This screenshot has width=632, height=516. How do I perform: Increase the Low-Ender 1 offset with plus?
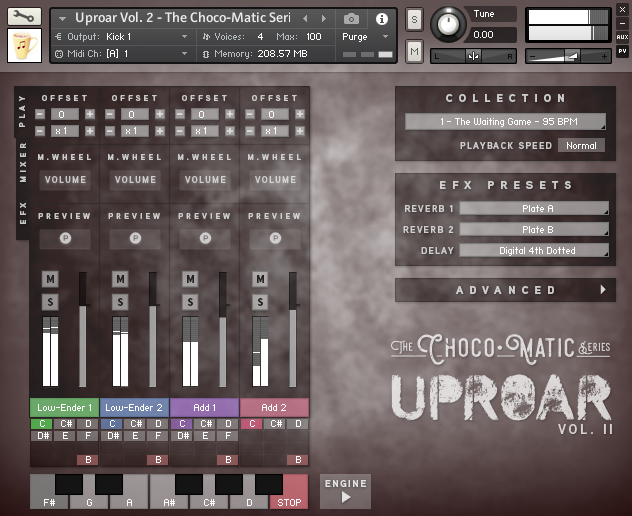(90, 115)
